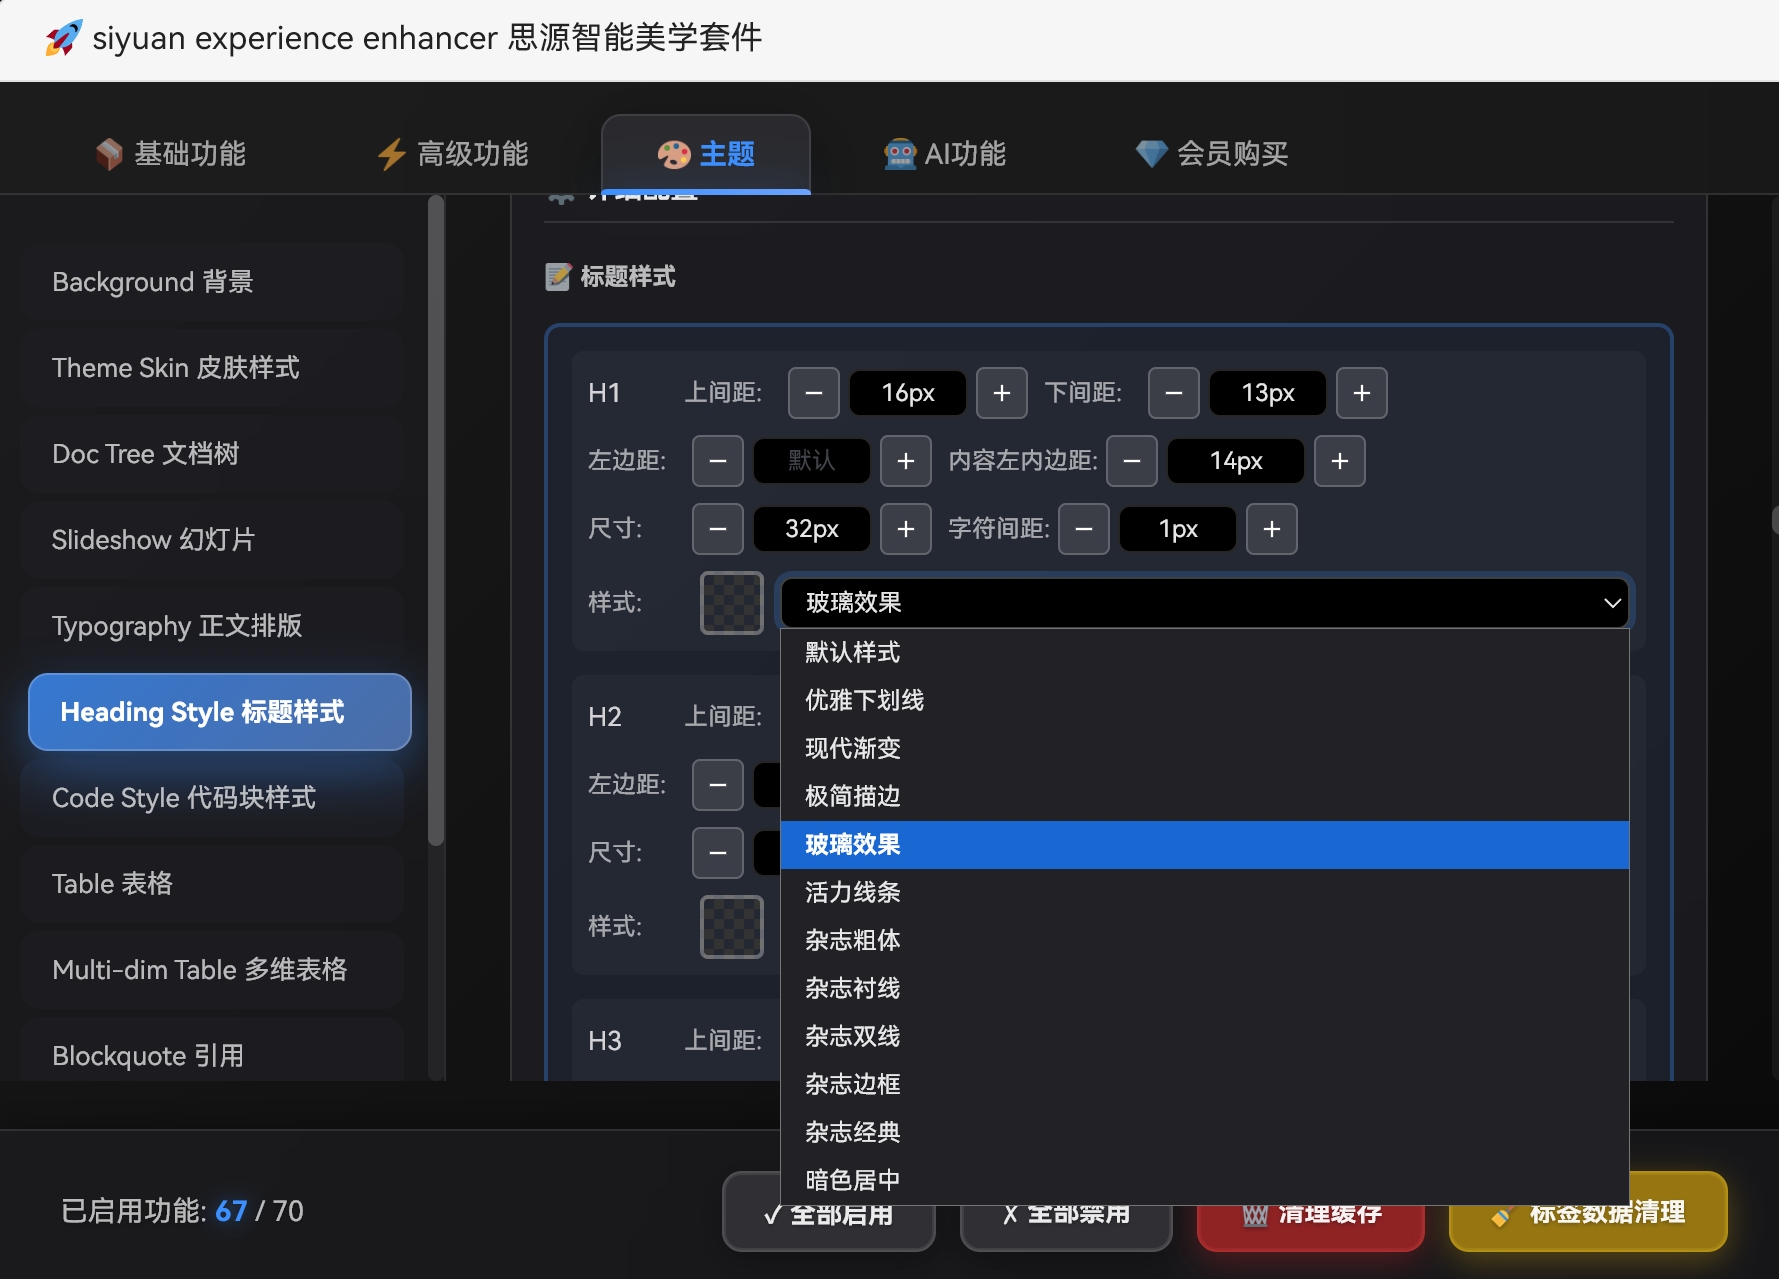1779x1279 pixels.
Task: Click the wastebasket icon on 清理缓存 button
Action: [x=1256, y=1214]
